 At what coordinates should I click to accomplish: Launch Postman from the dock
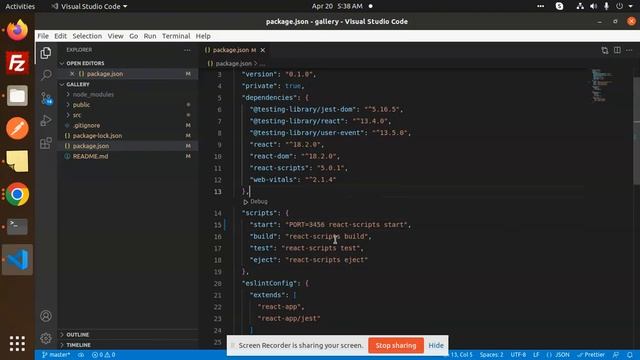pyautogui.click(x=17, y=129)
